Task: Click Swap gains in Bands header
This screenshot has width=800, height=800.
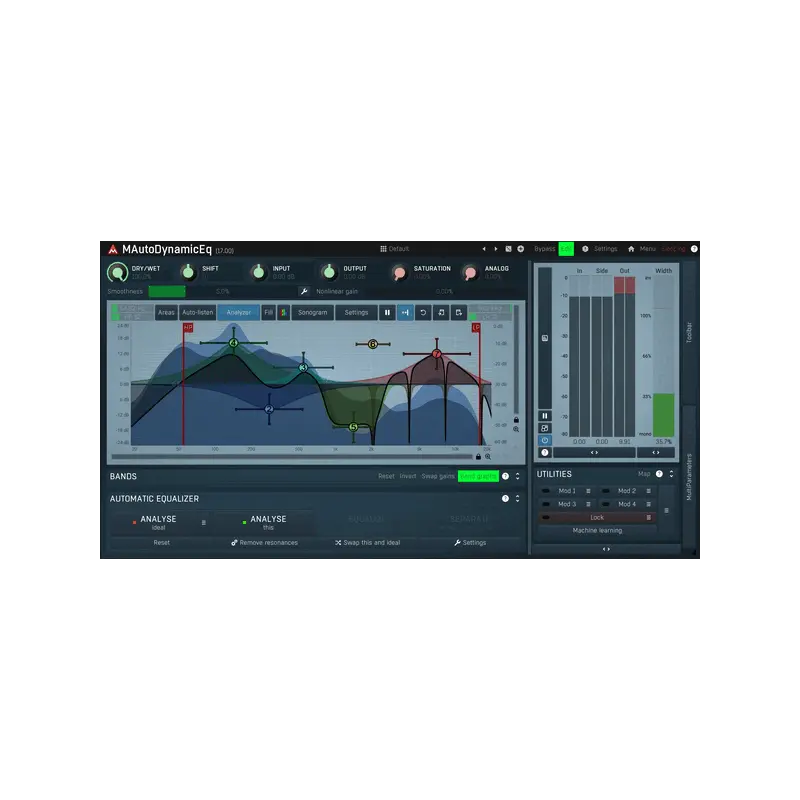Action: 438,476
